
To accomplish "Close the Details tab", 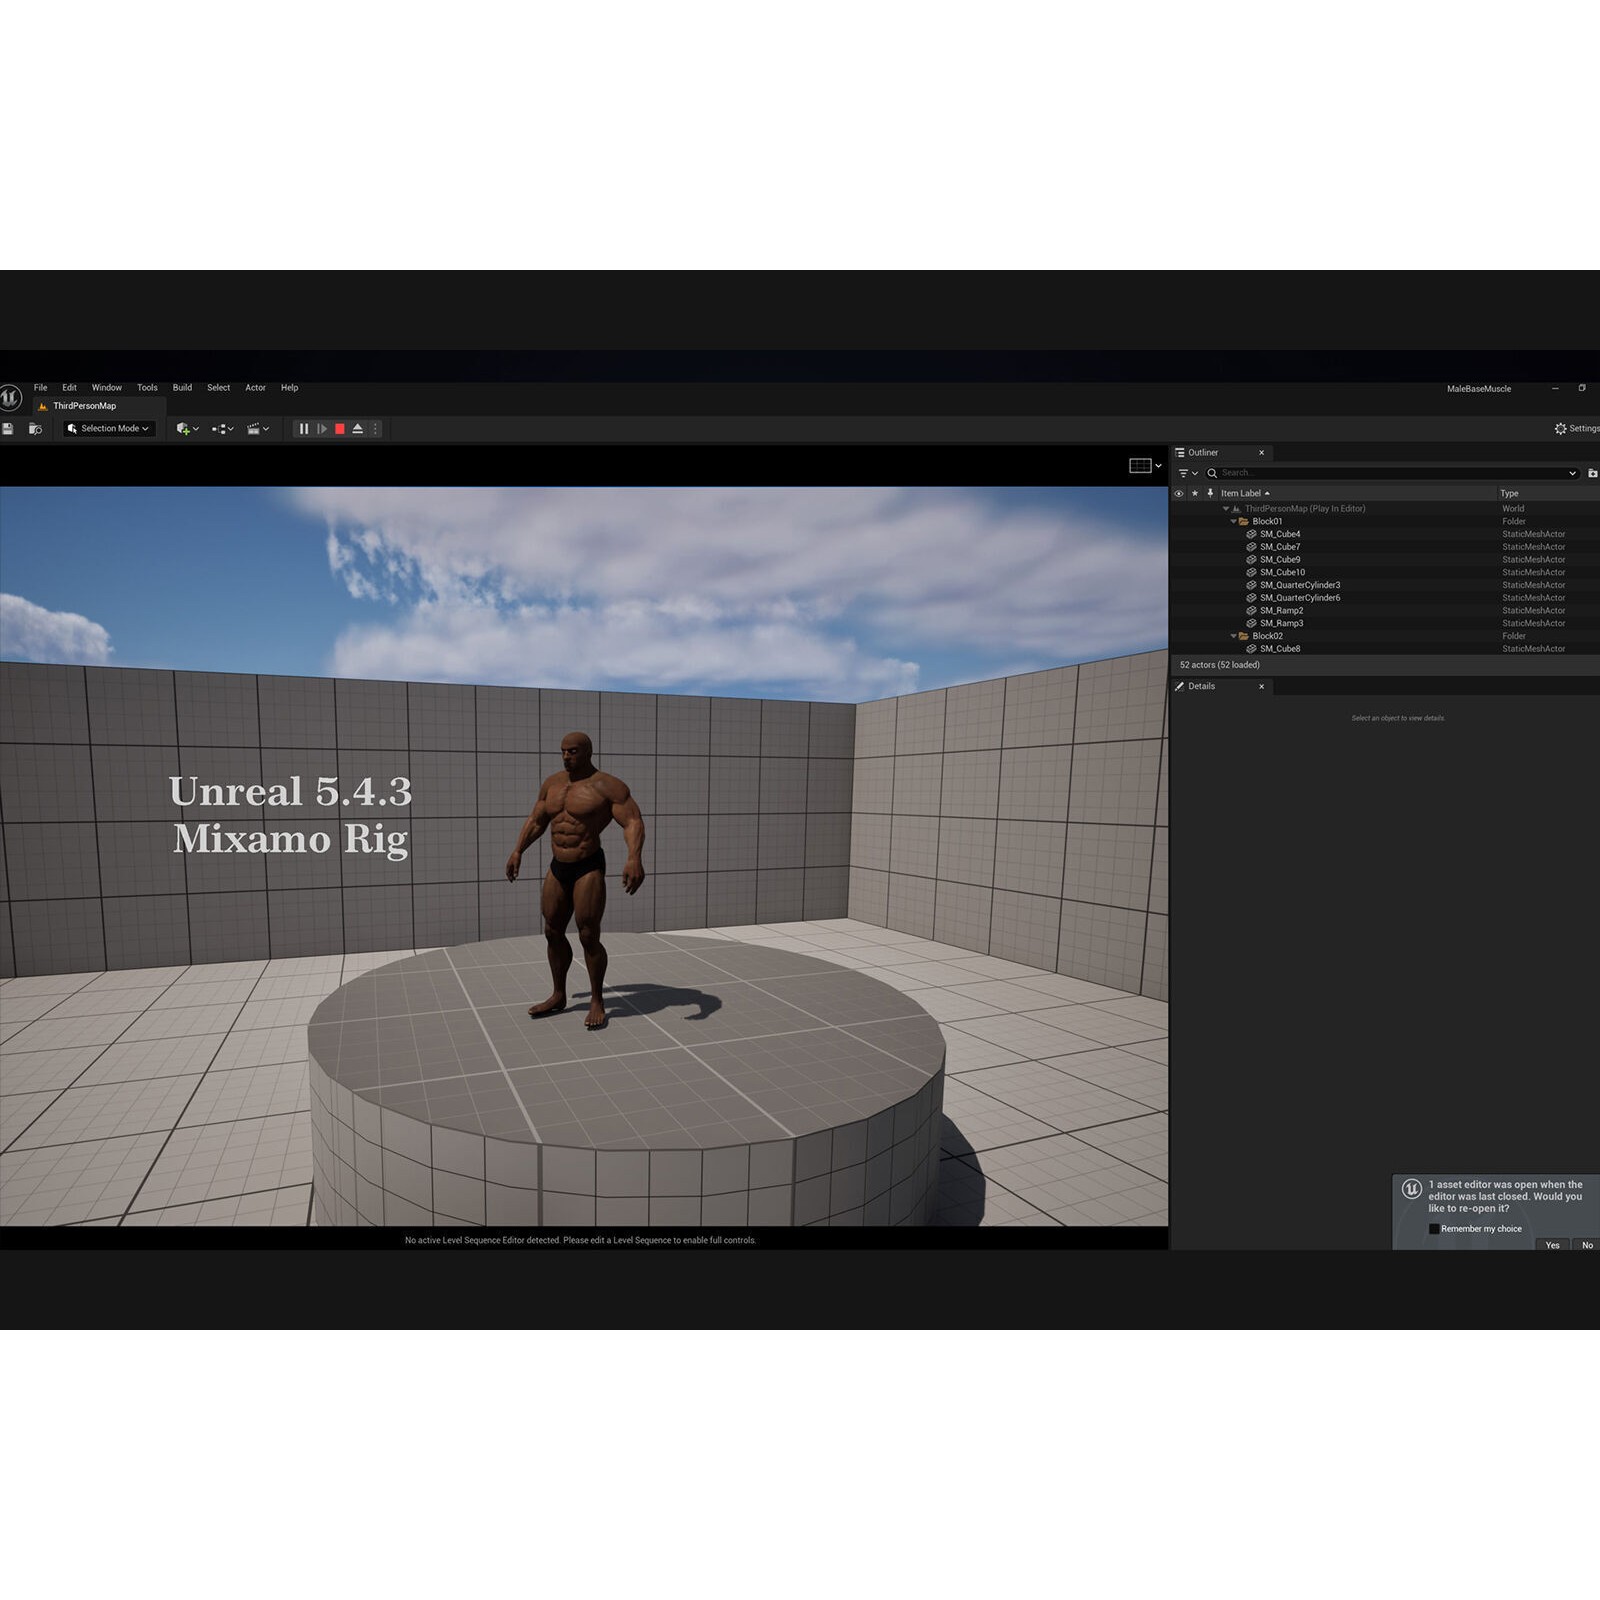I will click(1261, 687).
